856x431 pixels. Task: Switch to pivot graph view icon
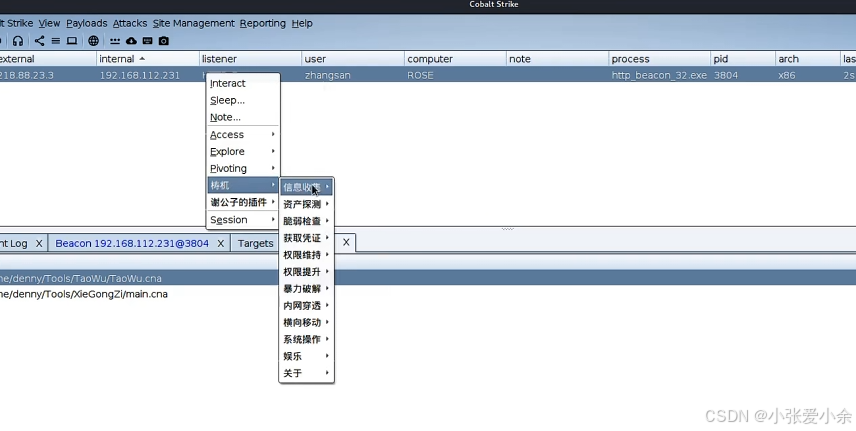pyautogui.click(x=39, y=41)
